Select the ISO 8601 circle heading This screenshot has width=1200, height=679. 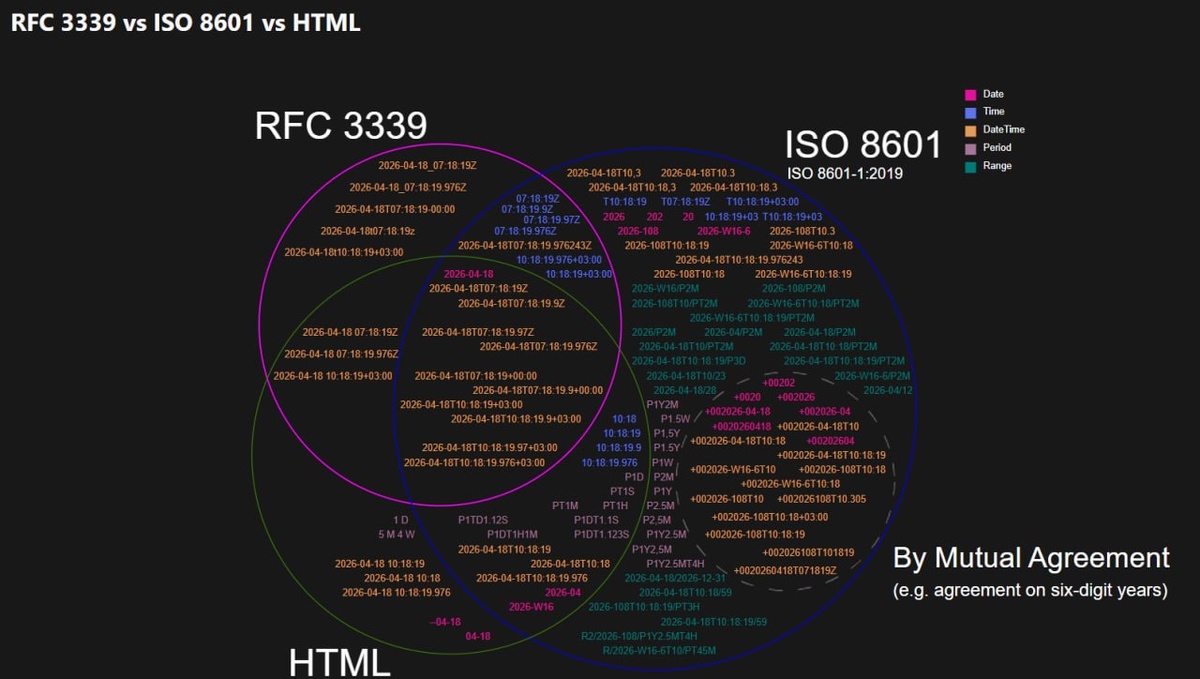click(863, 145)
